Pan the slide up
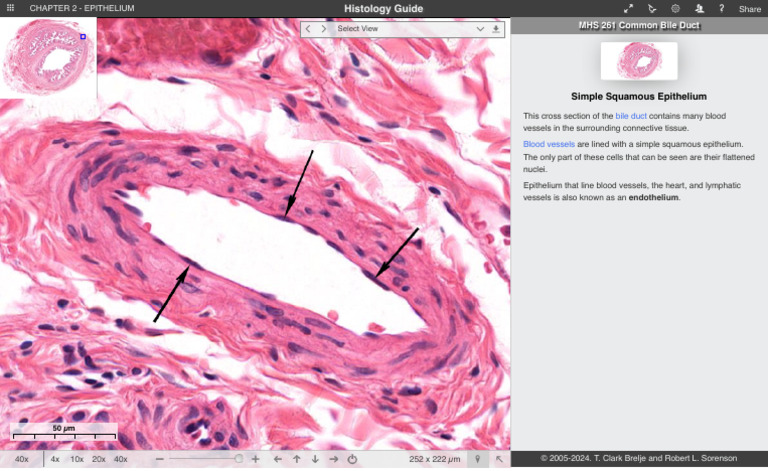Image resolution: width=768 pixels, height=471 pixels. tap(297, 459)
